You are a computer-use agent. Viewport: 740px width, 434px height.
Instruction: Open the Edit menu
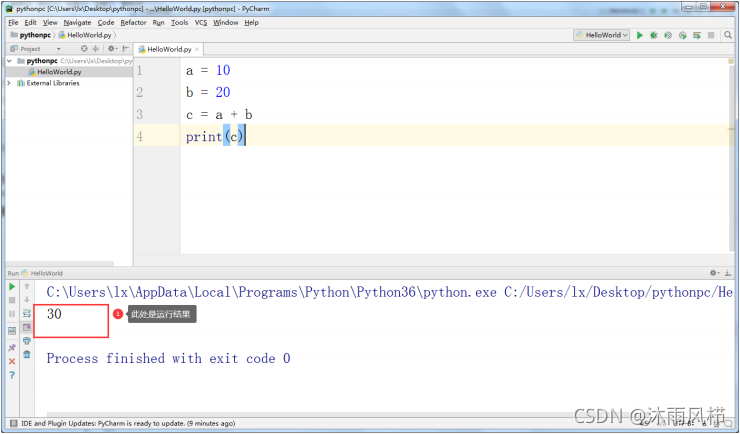pyautogui.click(x=30, y=23)
